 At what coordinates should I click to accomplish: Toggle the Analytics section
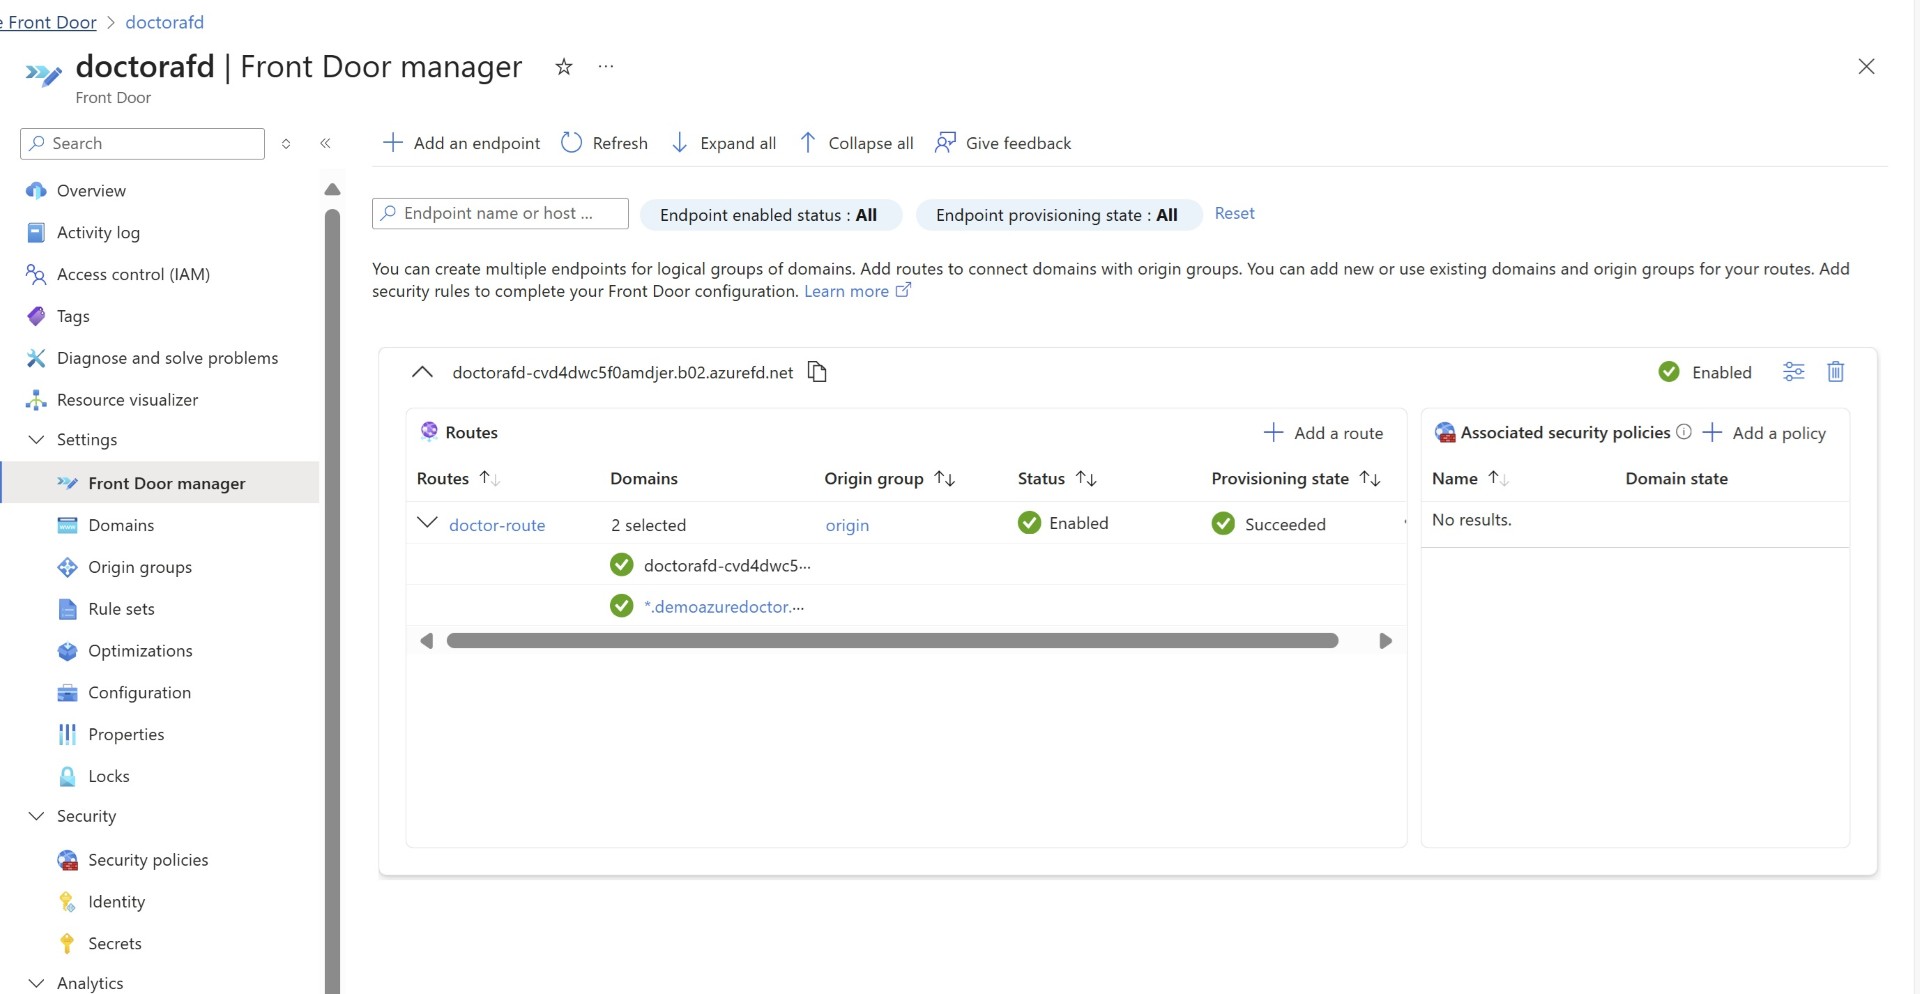[x=37, y=984]
